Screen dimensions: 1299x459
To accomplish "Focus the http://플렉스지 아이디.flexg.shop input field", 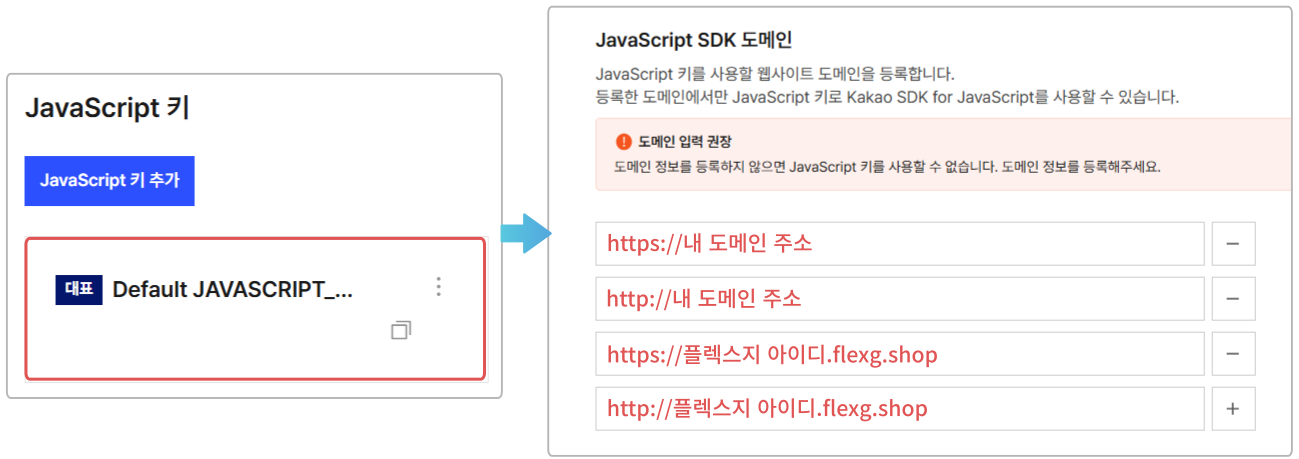I will [900, 409].
